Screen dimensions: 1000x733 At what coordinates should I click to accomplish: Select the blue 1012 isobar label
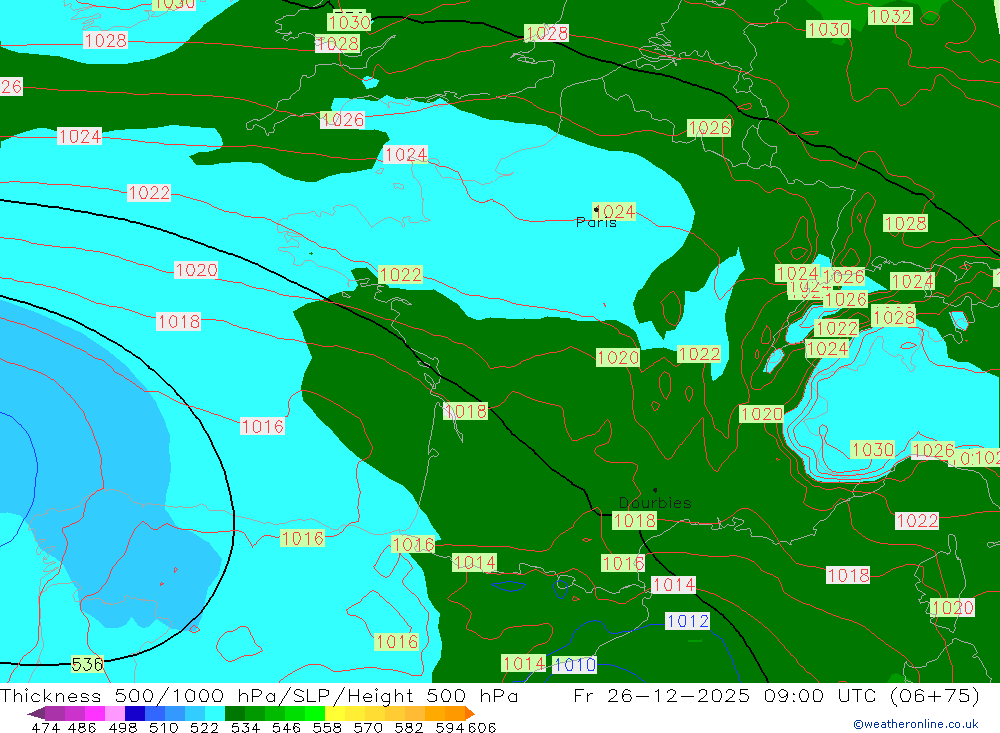click(687, 621)
